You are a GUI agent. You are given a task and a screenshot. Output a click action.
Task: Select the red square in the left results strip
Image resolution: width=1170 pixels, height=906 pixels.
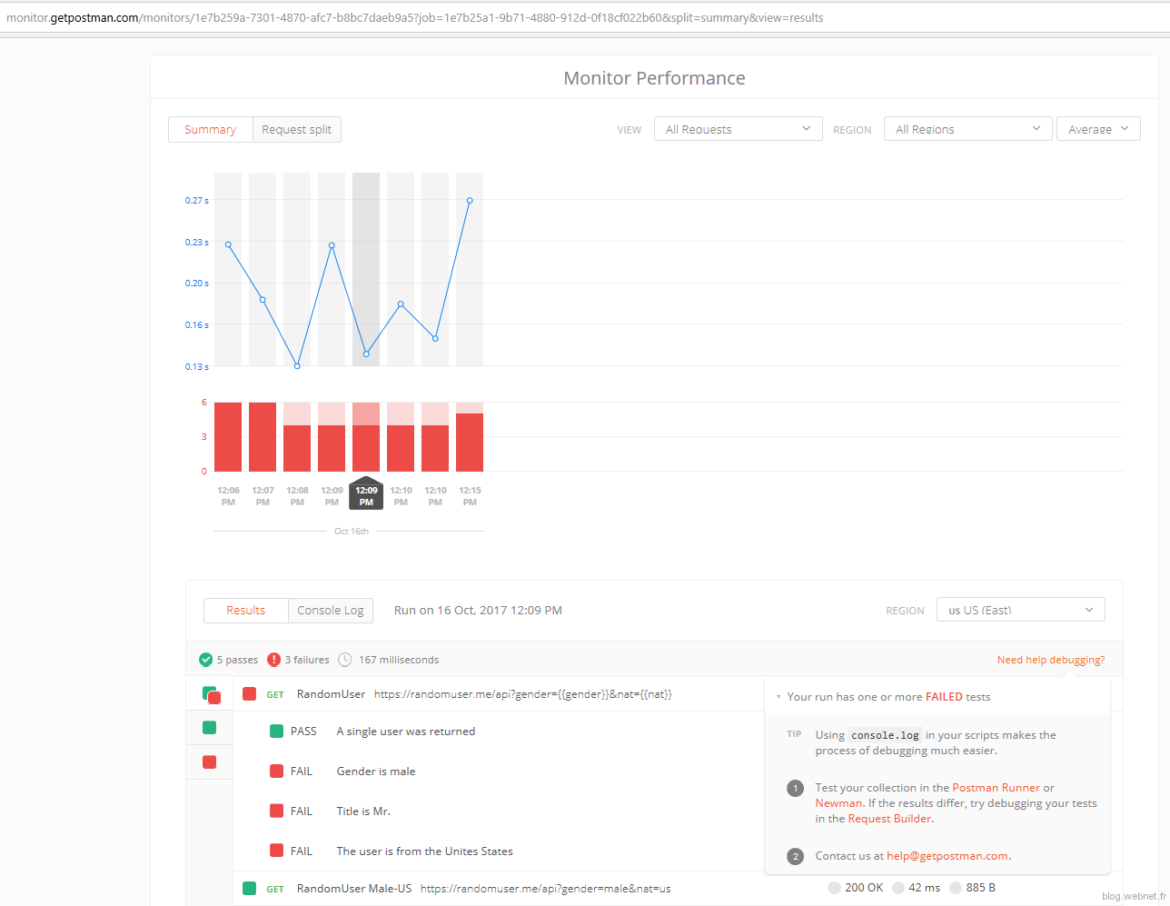point(209,762)
